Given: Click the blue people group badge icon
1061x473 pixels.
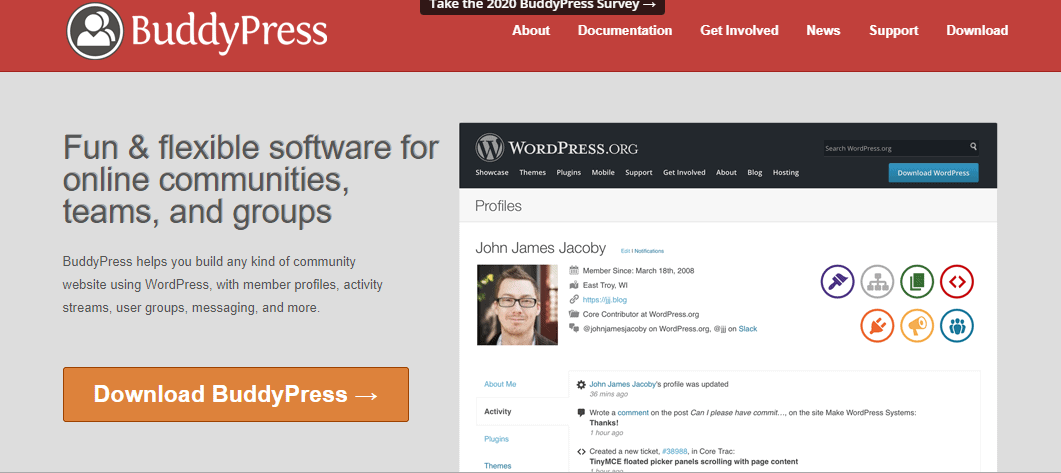Looking at the screenshot, I should (957, 325).
